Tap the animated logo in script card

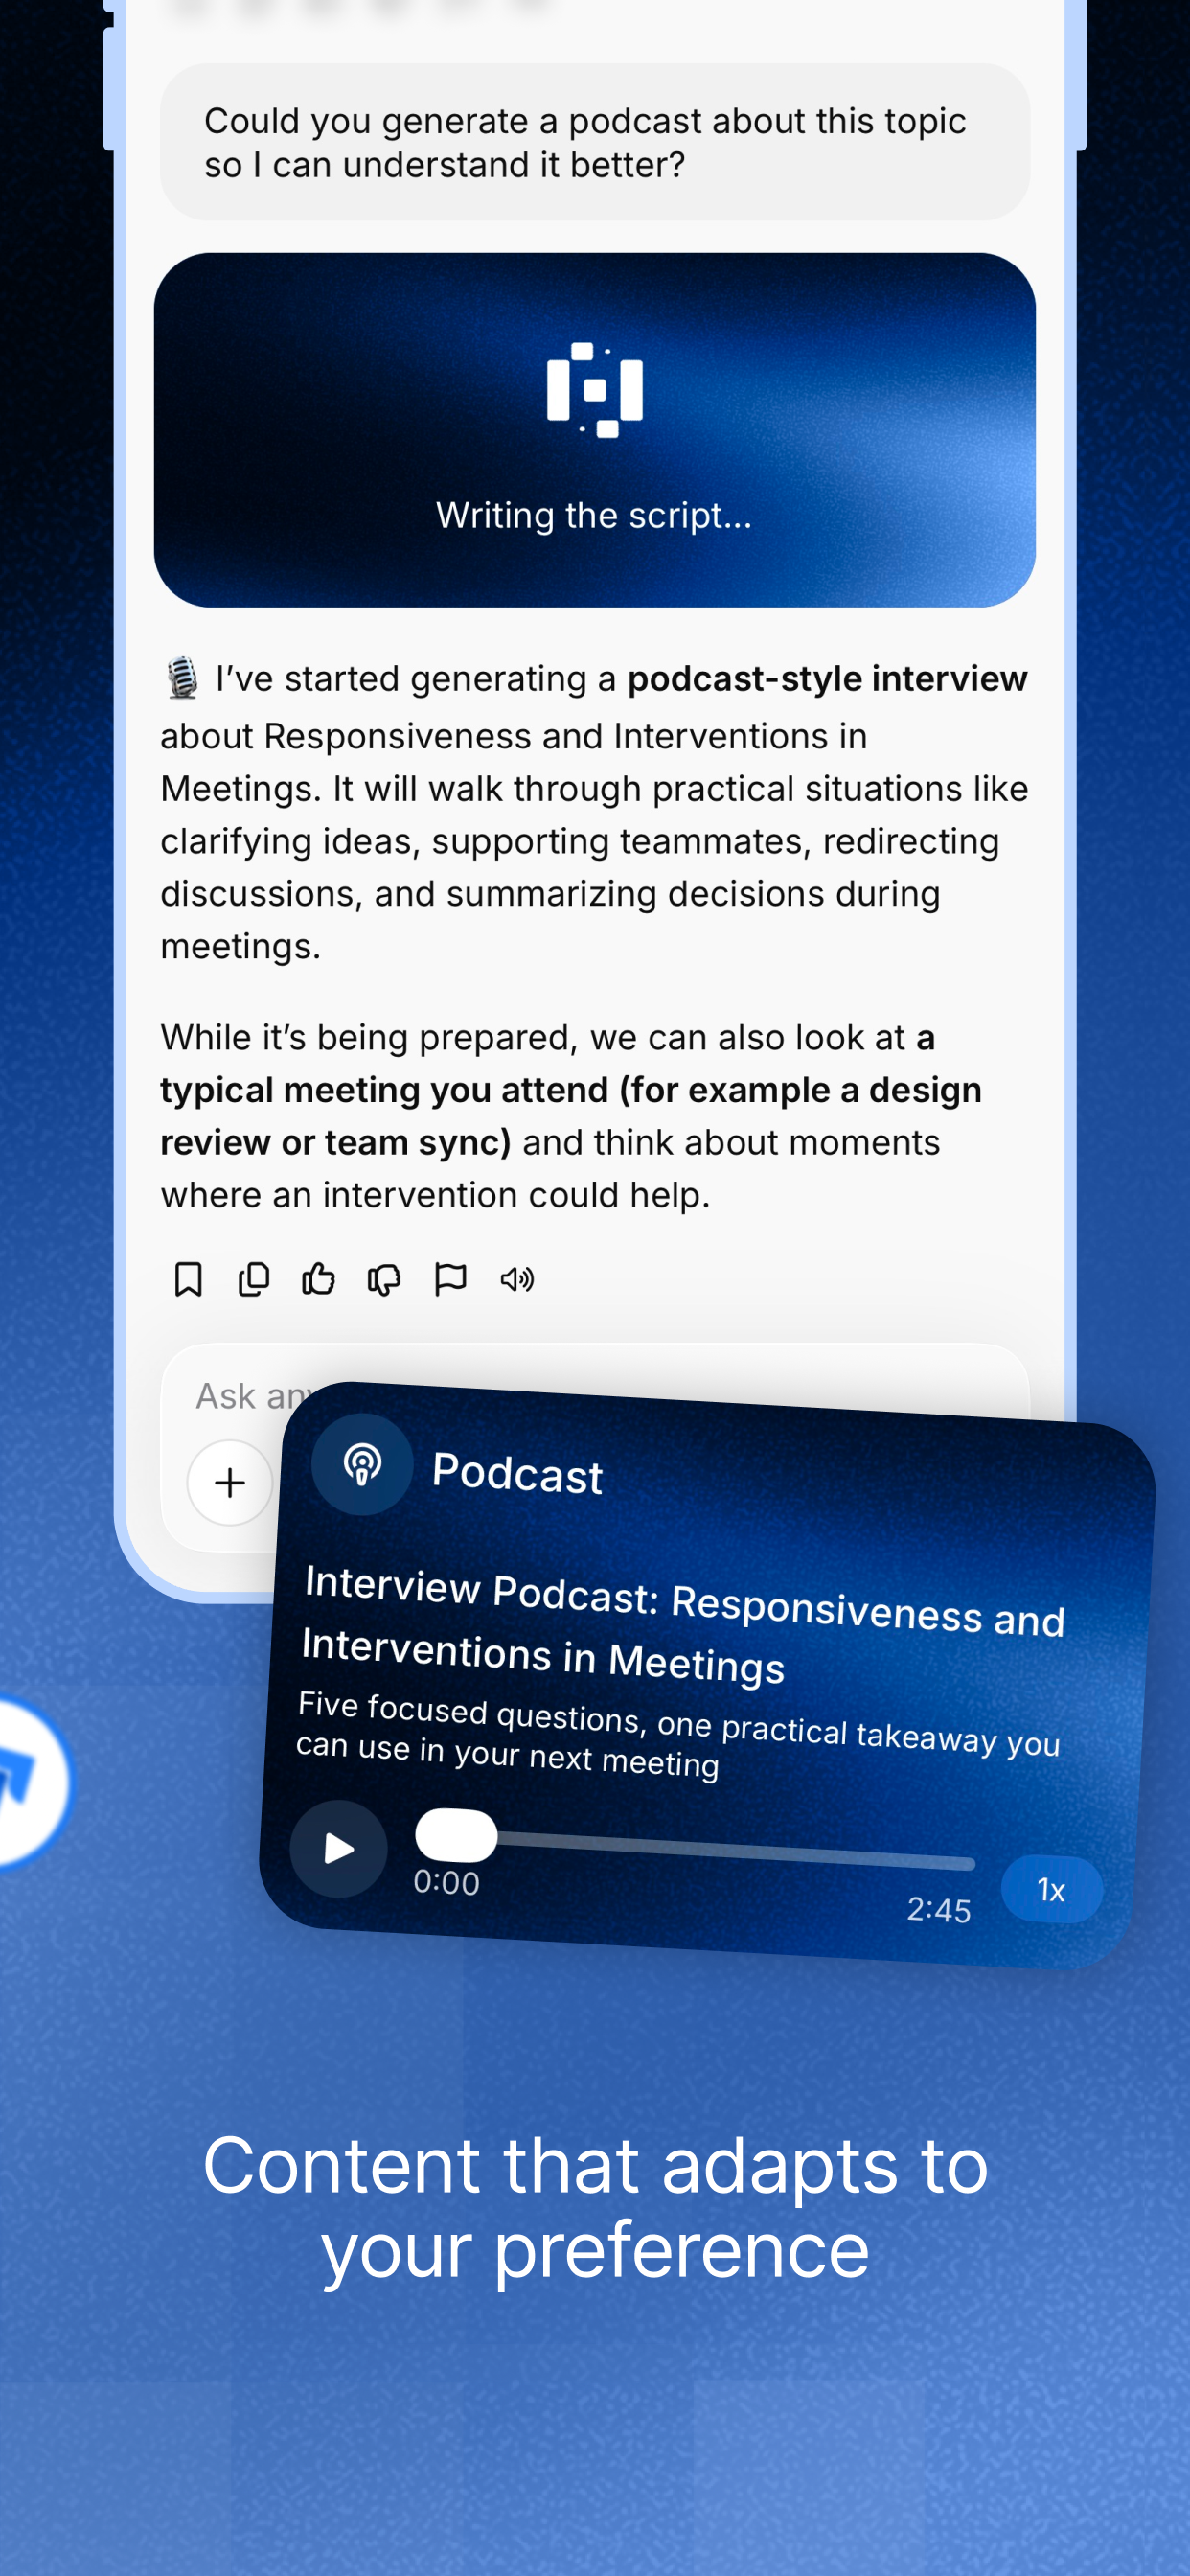tap(595, 390)
